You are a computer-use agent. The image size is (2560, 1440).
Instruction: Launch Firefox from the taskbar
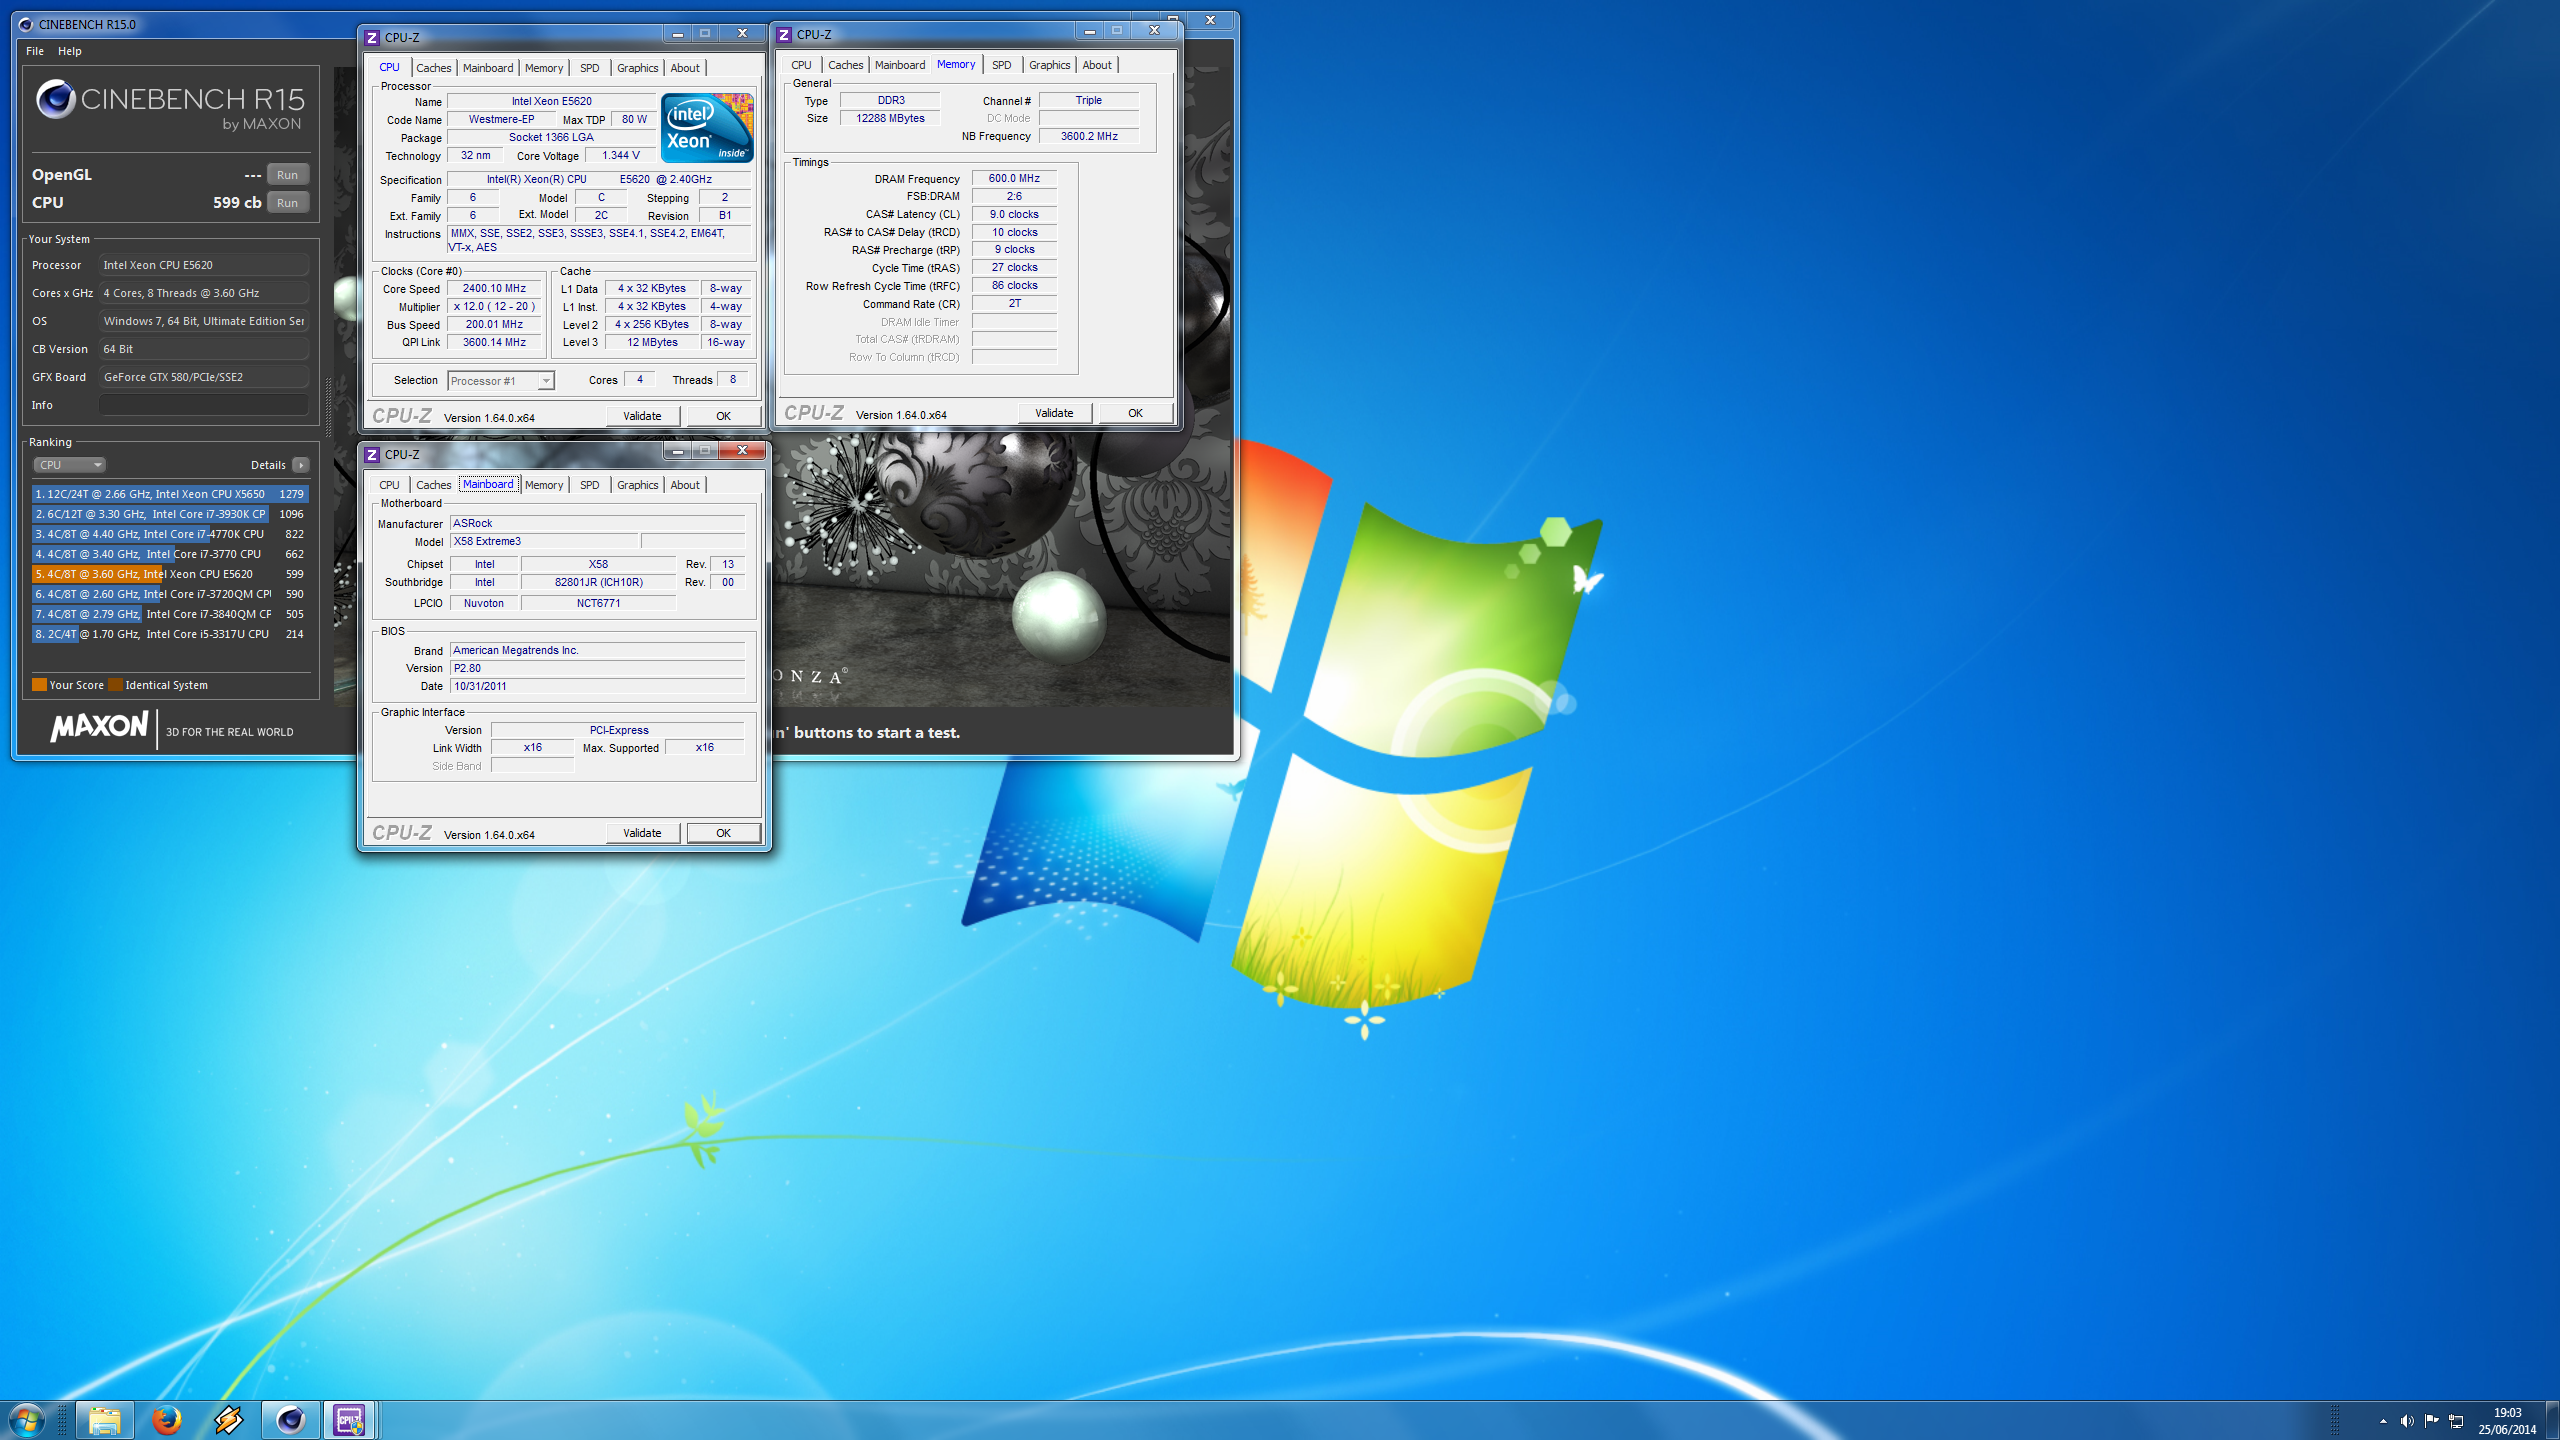166,1420
